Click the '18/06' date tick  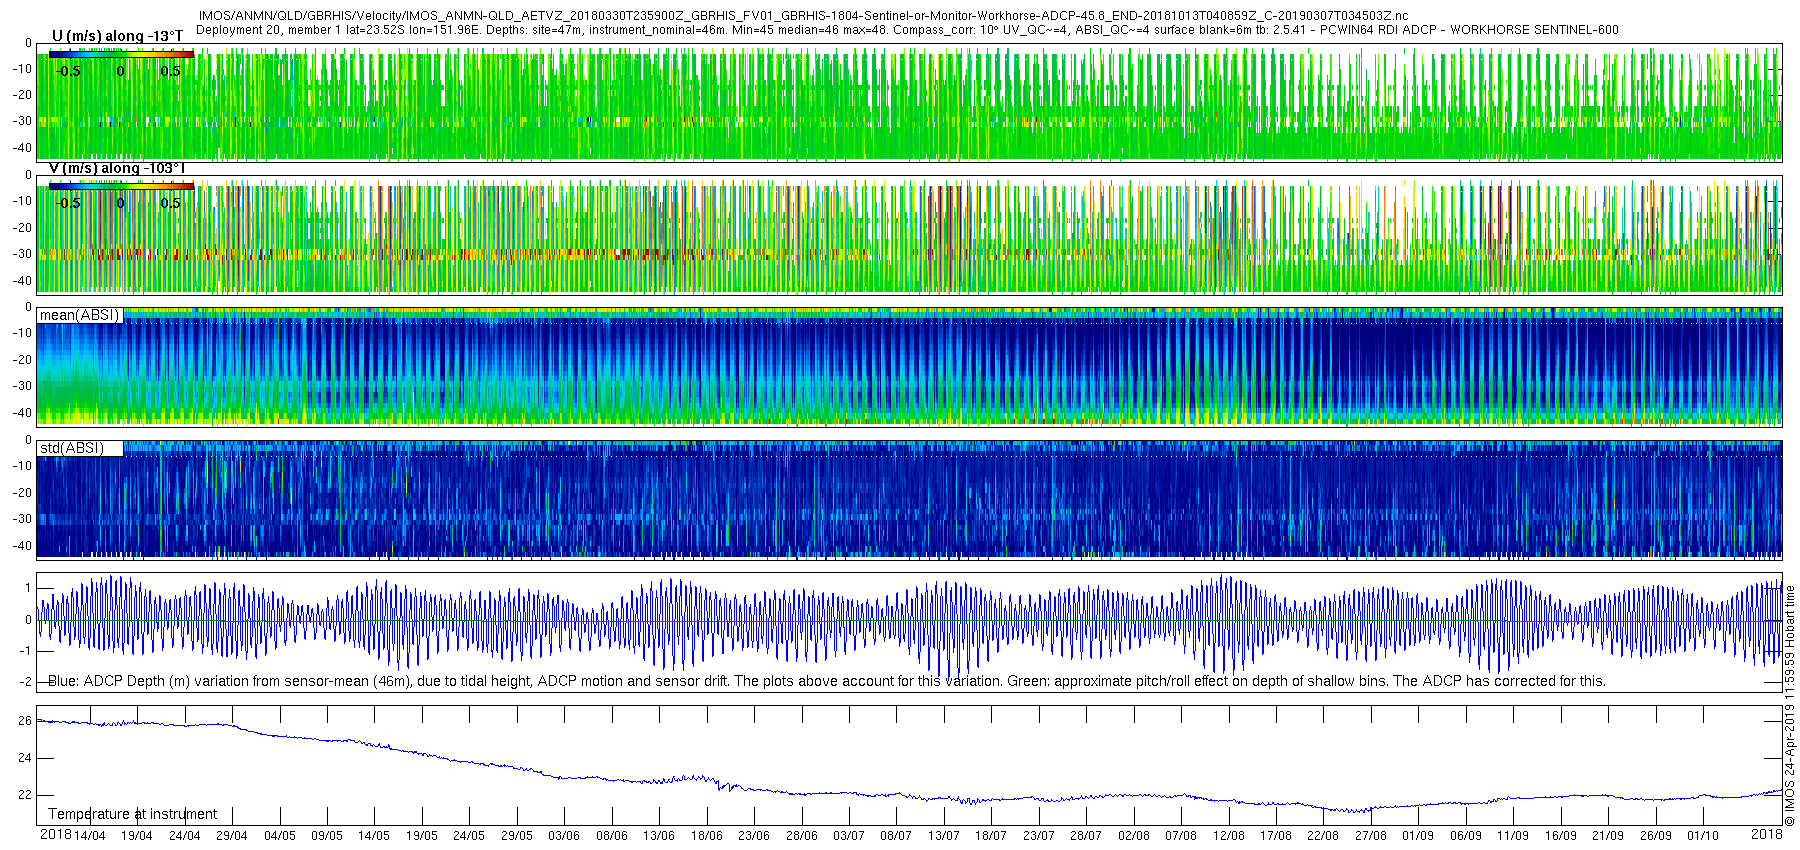point(707,836)
